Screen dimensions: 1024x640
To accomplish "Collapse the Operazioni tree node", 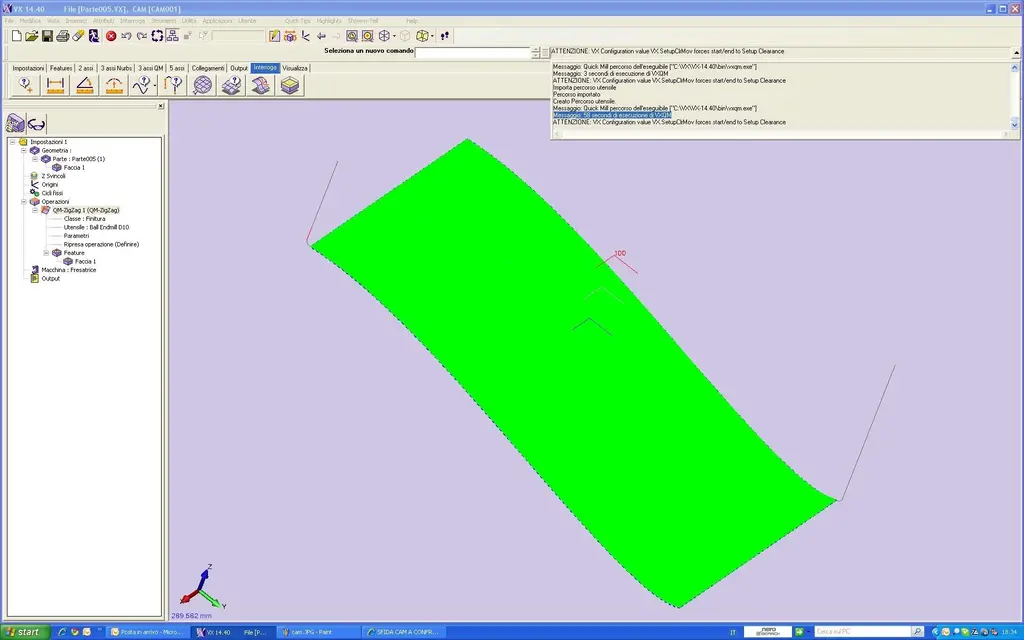I will tap(24, 202).
